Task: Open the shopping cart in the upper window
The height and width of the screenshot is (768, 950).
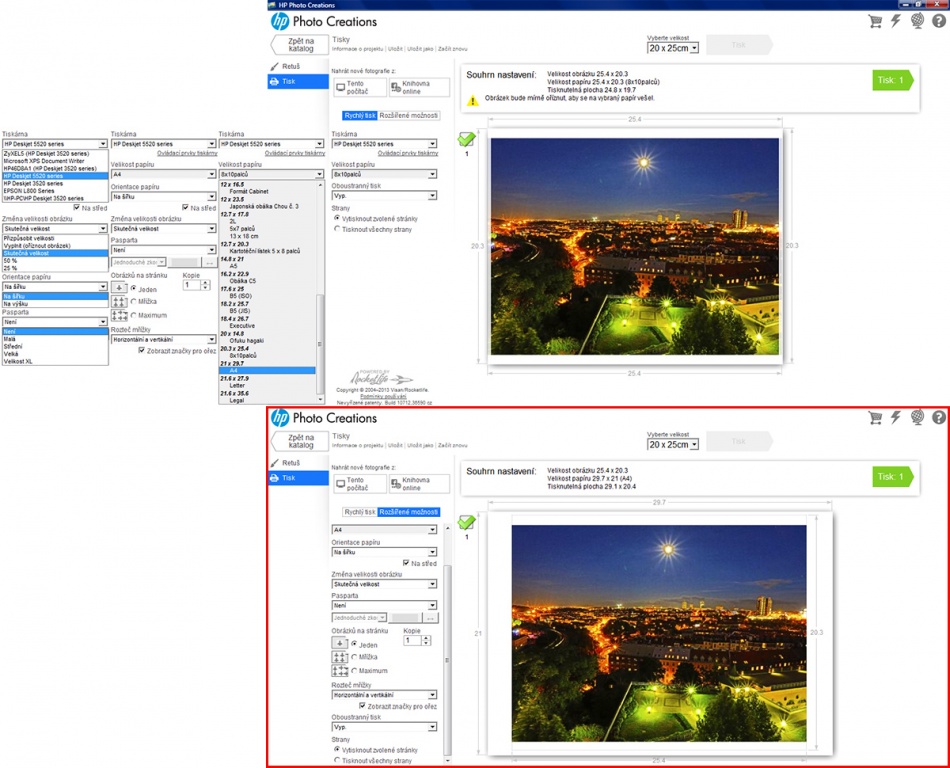Action: (875, 21)
